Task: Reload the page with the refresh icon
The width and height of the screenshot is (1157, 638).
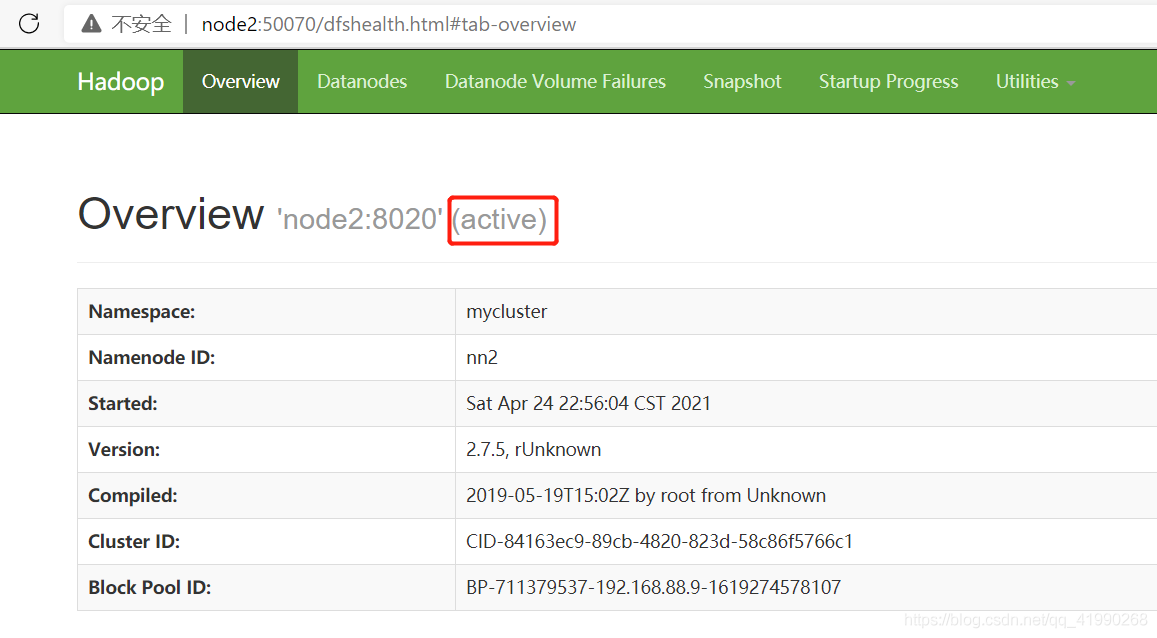Action: tap(29, 24)
